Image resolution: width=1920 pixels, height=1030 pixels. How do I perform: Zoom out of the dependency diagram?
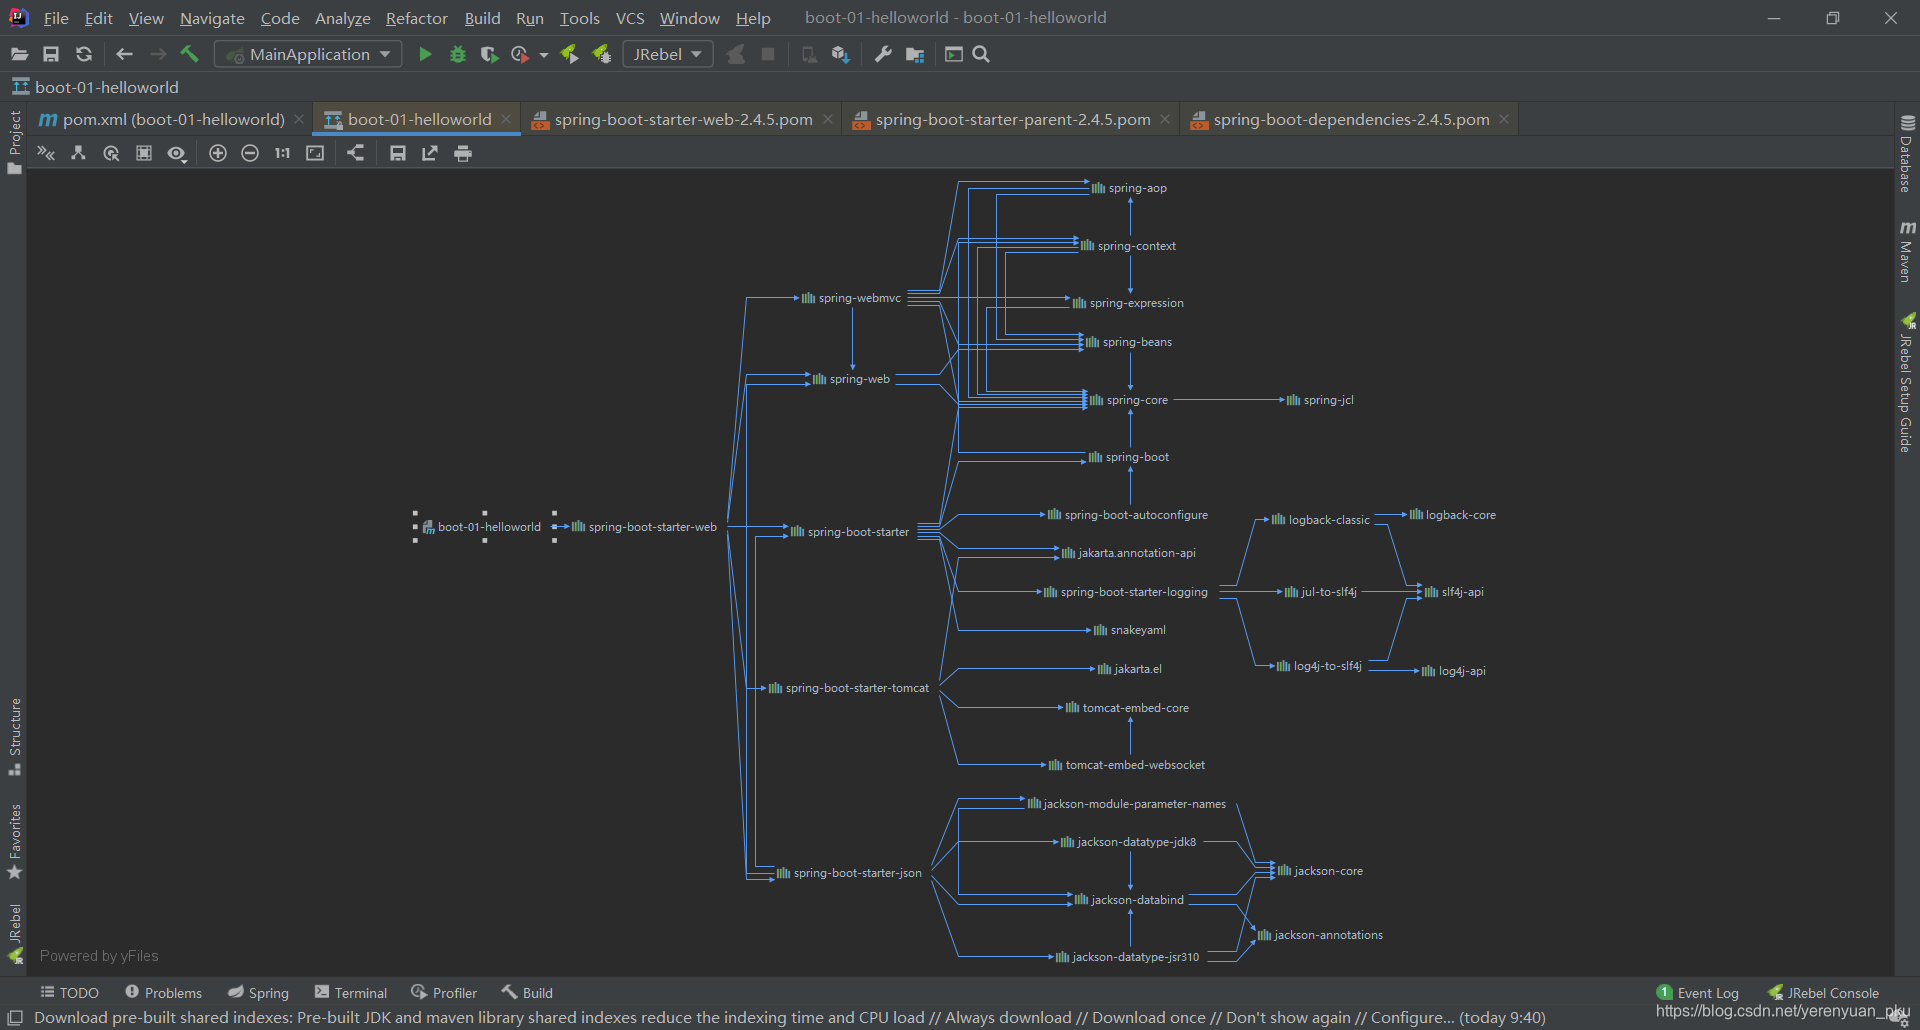(250, 153)
